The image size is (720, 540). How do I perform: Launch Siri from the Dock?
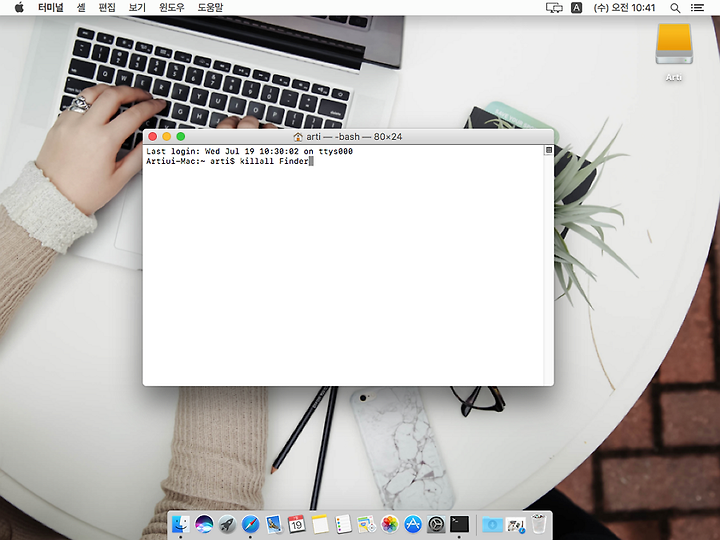[204, 524]
